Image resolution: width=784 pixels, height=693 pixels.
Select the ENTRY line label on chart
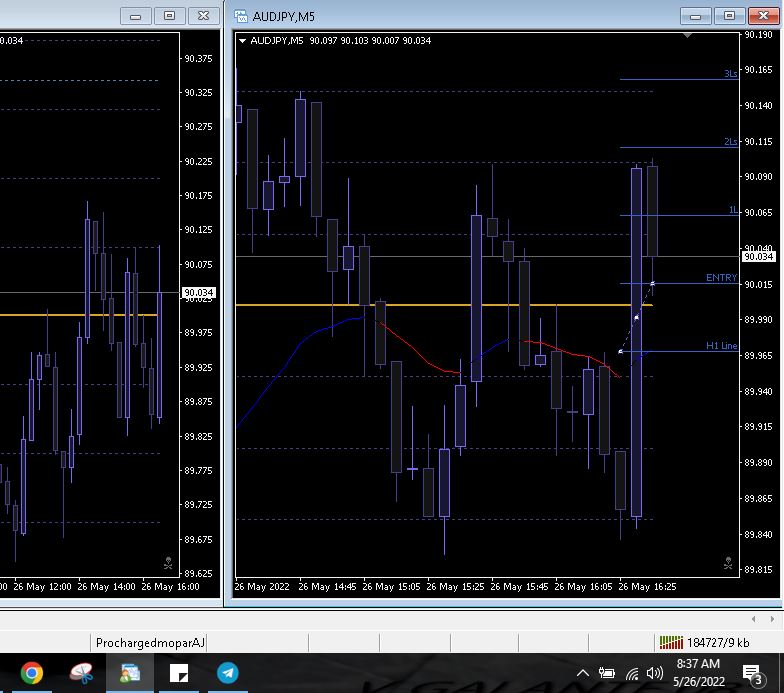720,278
